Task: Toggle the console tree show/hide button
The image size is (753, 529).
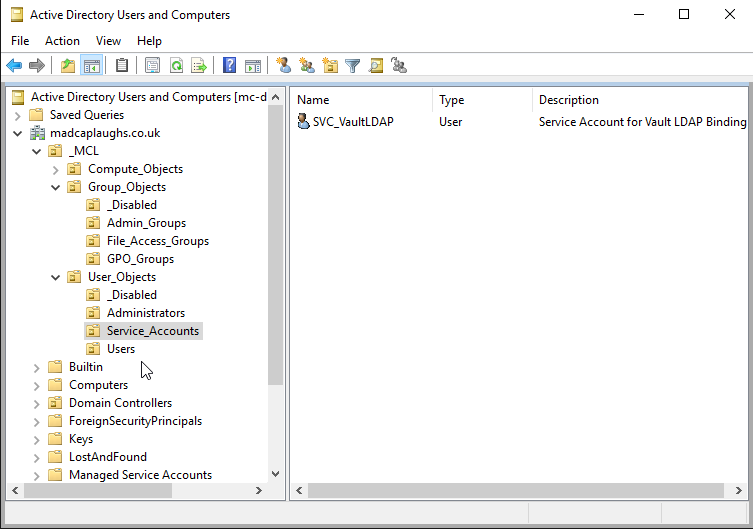Action: pos(91,66)
